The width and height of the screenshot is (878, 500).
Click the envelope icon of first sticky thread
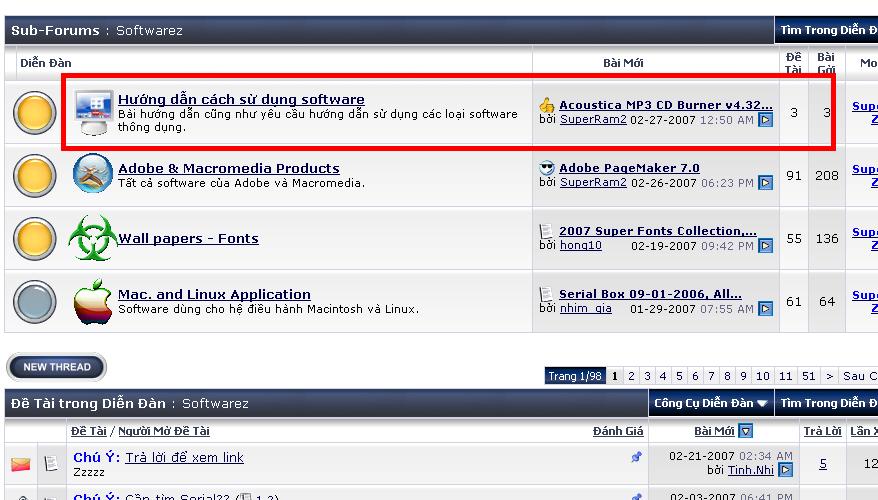click(x=21, y=464)
